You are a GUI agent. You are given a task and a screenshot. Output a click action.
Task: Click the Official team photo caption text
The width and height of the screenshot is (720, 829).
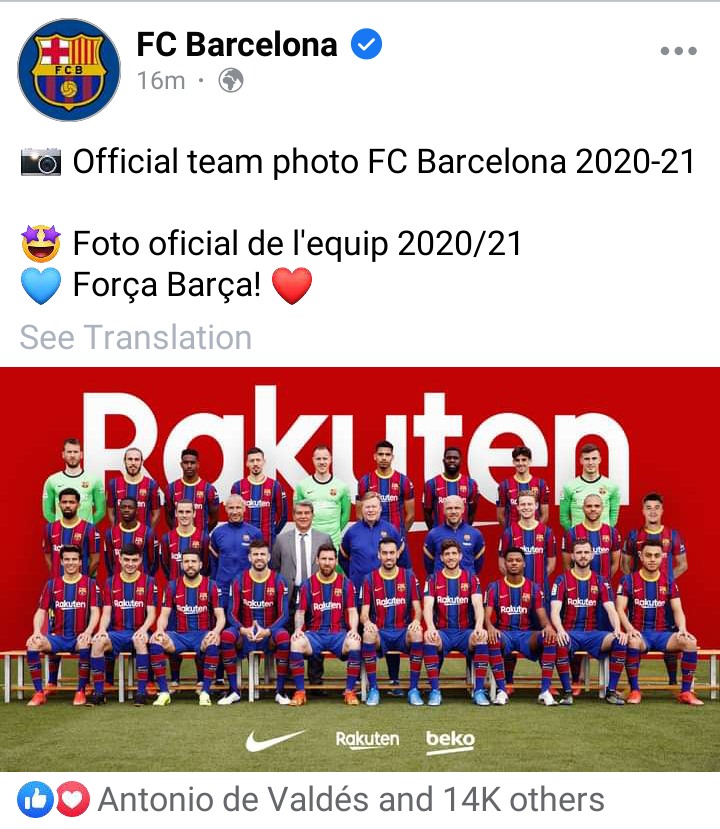(384, 162)
